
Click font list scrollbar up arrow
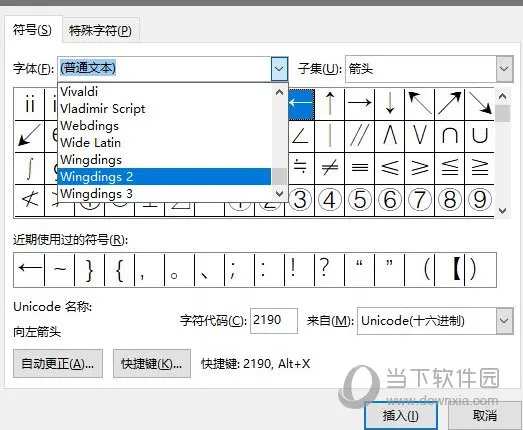280,92
